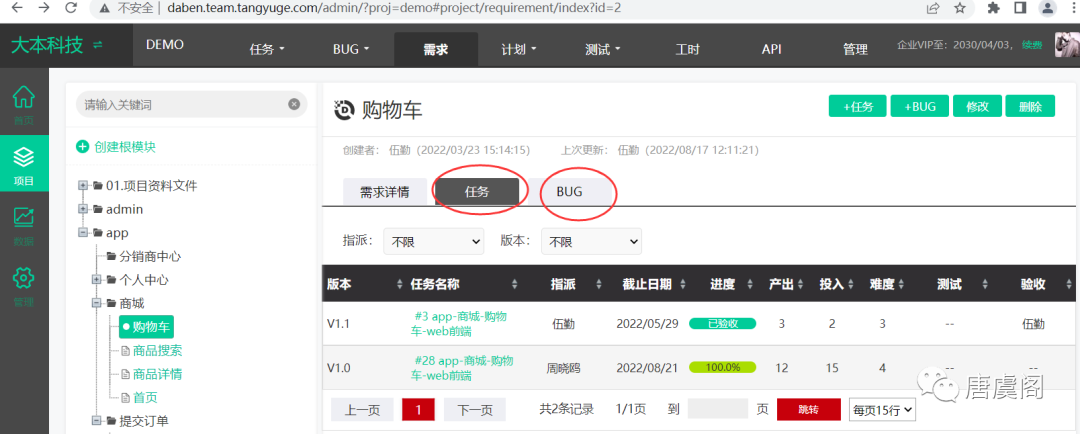Click the company switch arrows beside 大本科技
This screenshot has width=1080, height=434.
98,45
